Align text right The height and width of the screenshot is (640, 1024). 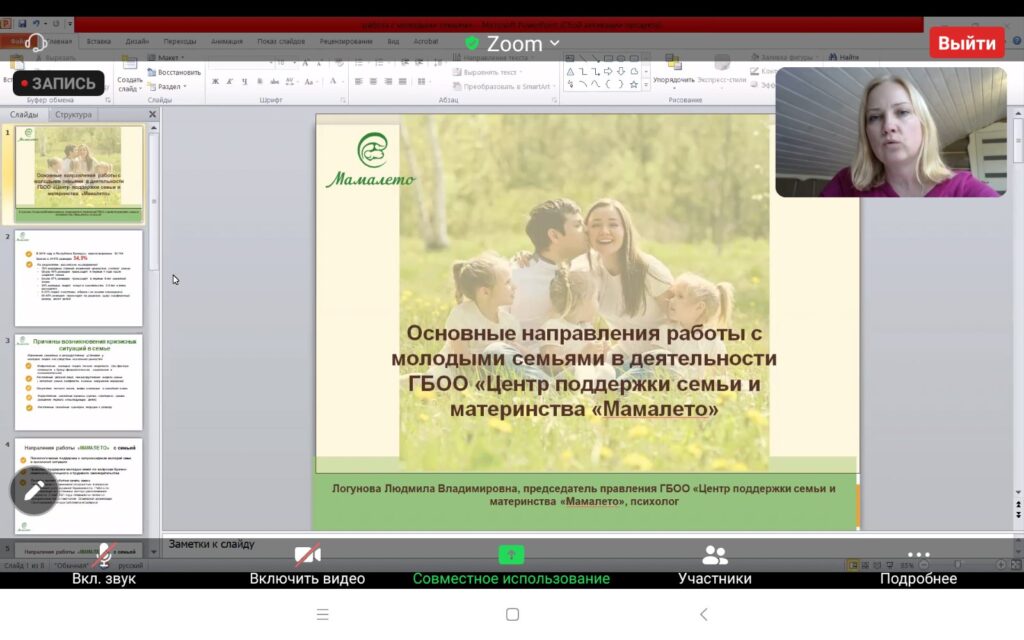[388, 82]
